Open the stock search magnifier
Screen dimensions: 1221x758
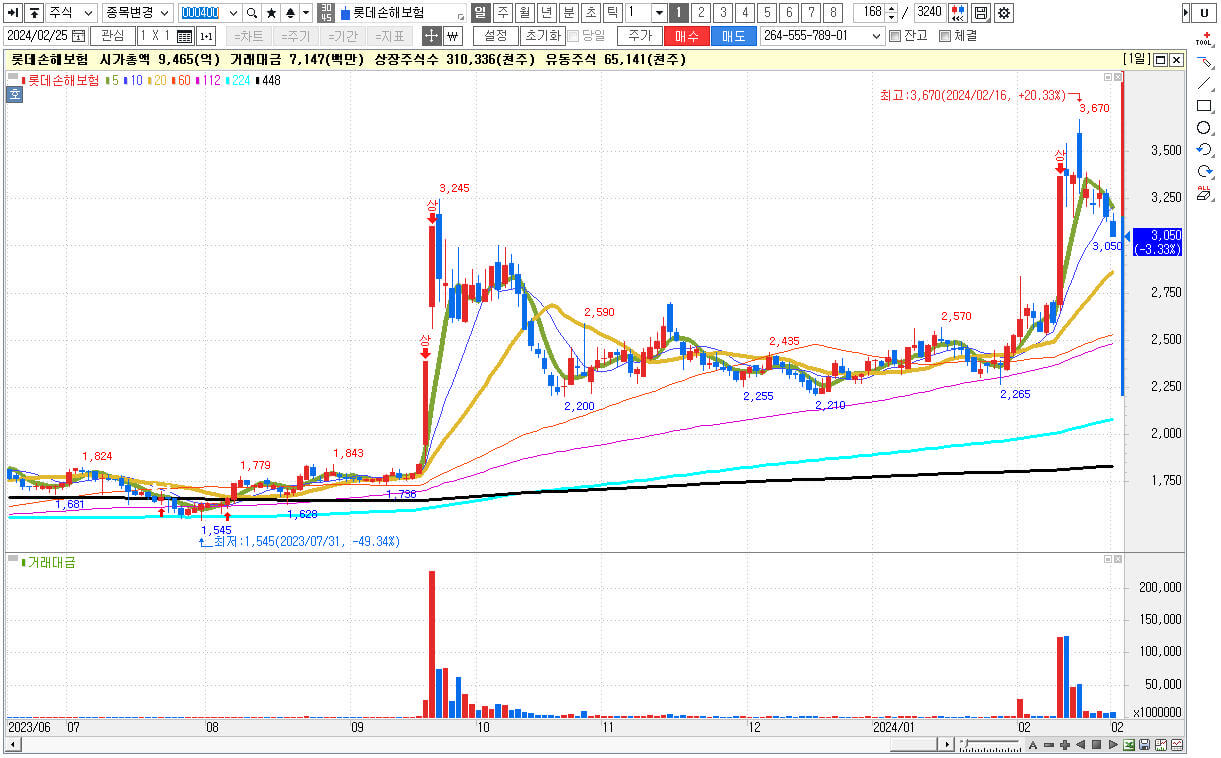[251, 13]
